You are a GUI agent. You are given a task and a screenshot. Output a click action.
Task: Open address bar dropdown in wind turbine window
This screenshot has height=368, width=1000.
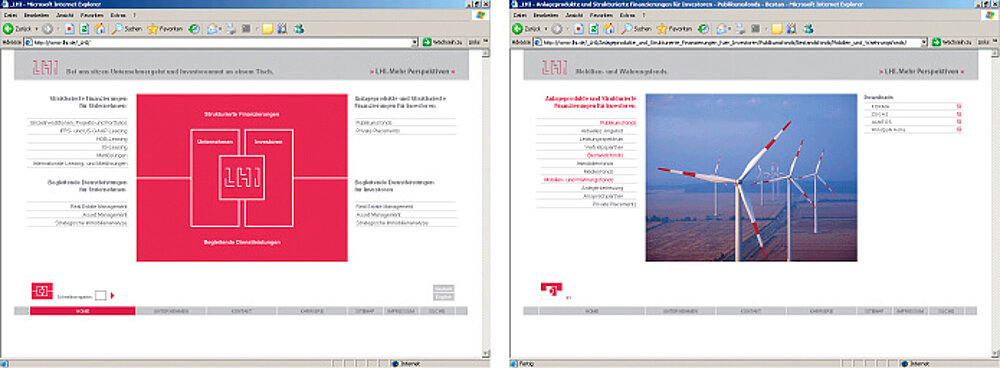click(924, 42)
